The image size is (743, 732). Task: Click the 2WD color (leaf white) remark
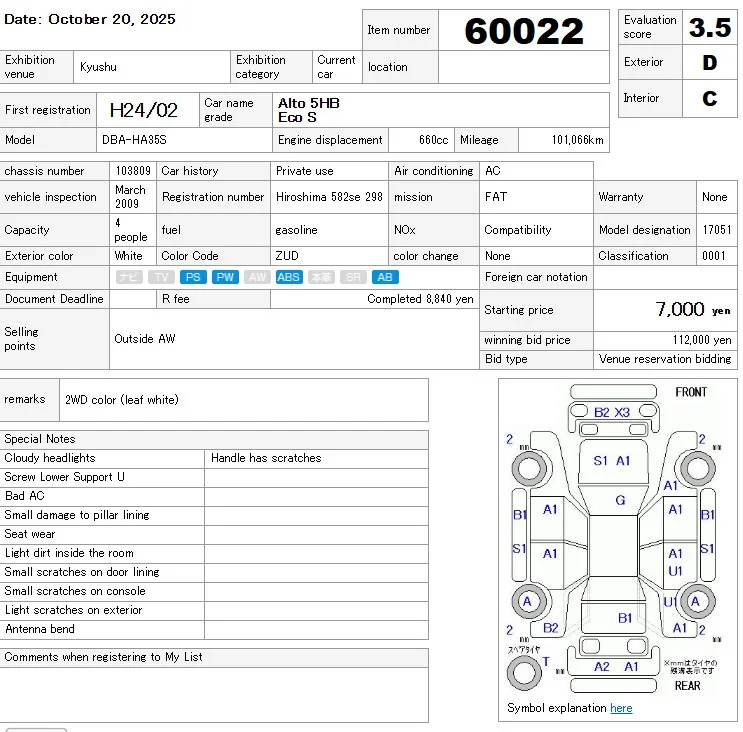coord(122,399)
